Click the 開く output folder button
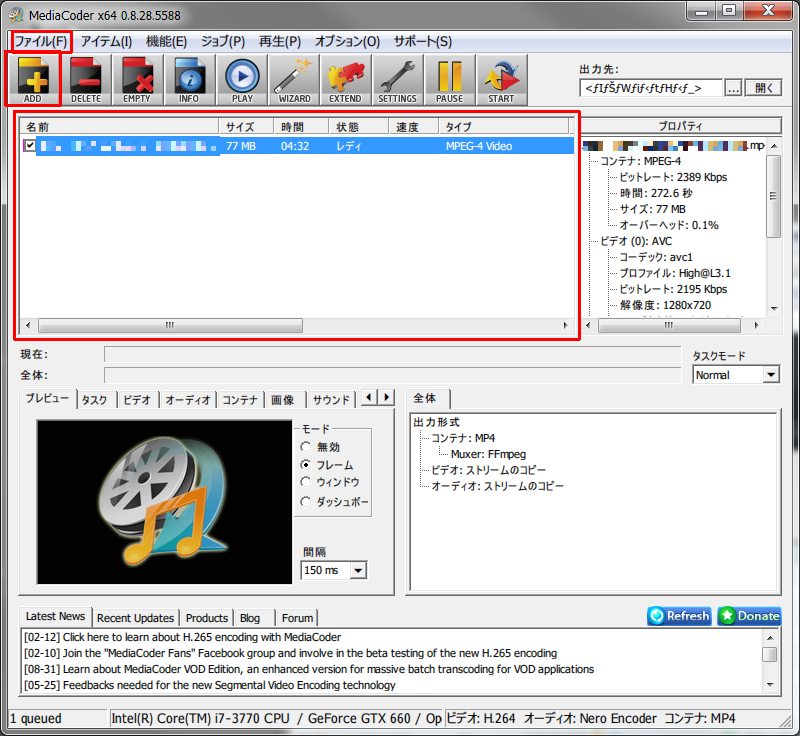Viewport: 800px width, 736px height. point(763,88)
